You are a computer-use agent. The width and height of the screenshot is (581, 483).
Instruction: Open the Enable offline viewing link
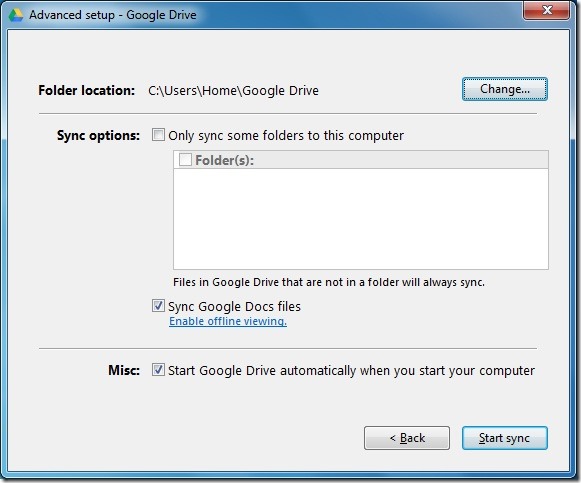coord(228,321)
